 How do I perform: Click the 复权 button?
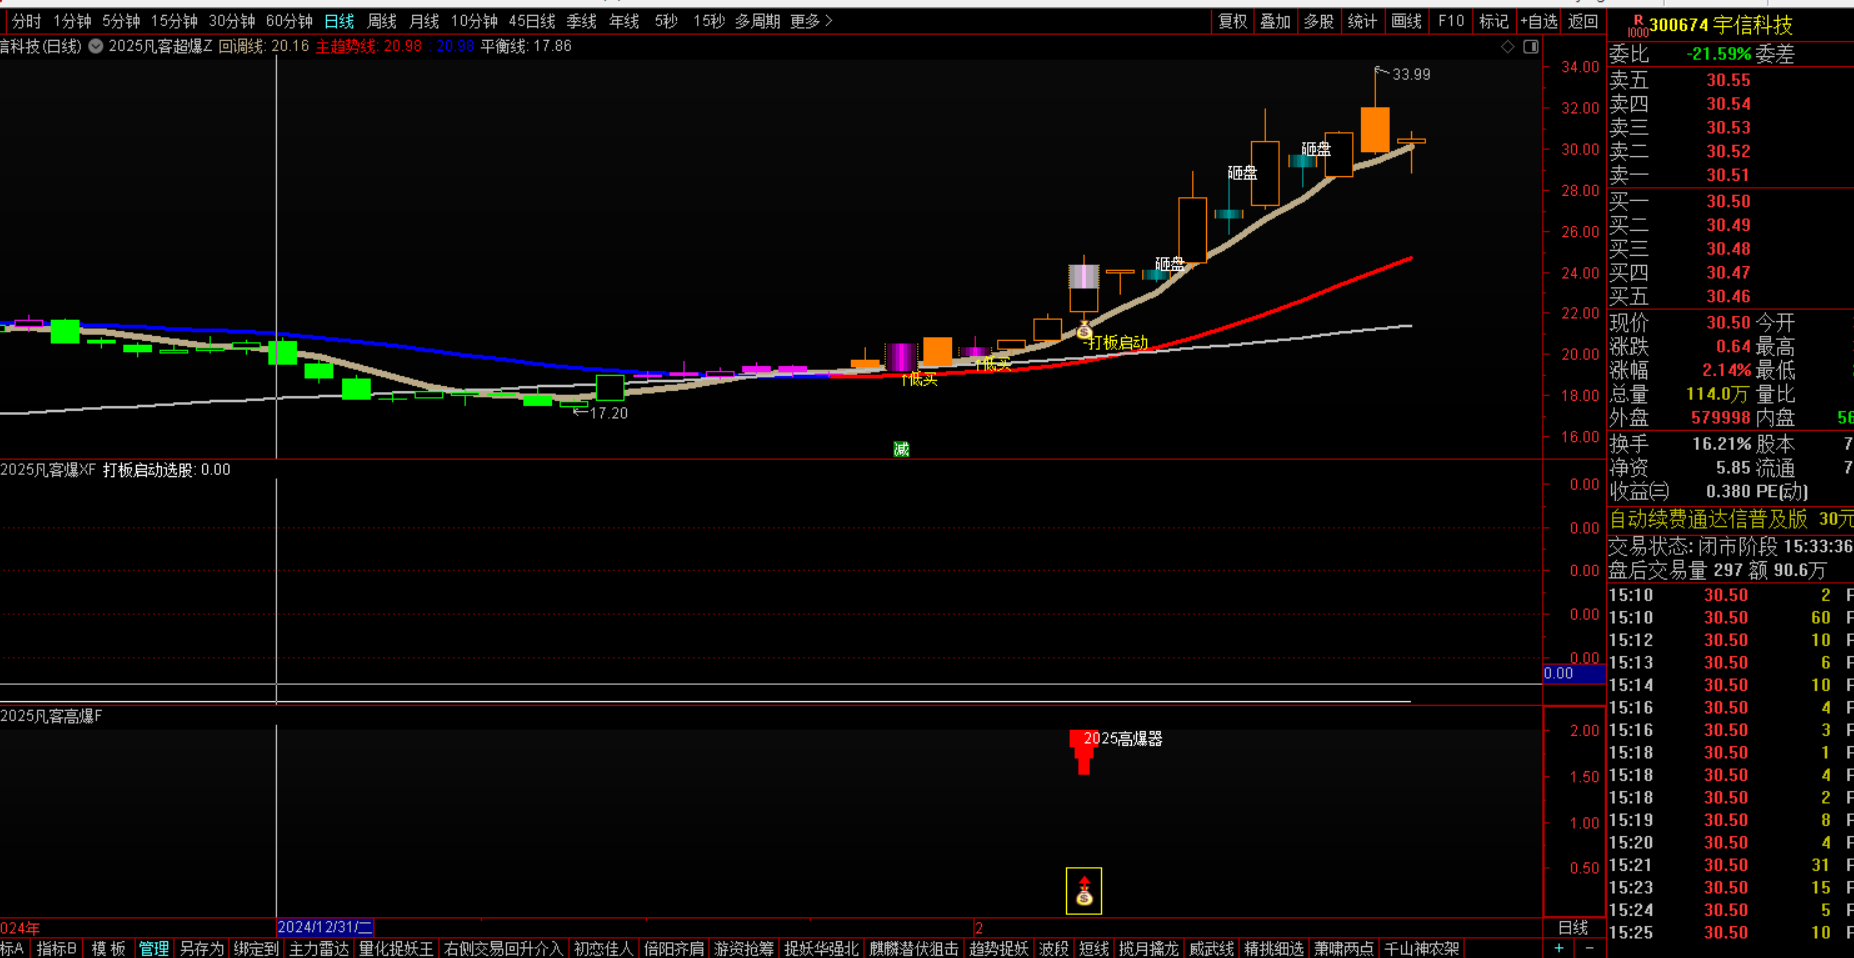coord(1233,21)
